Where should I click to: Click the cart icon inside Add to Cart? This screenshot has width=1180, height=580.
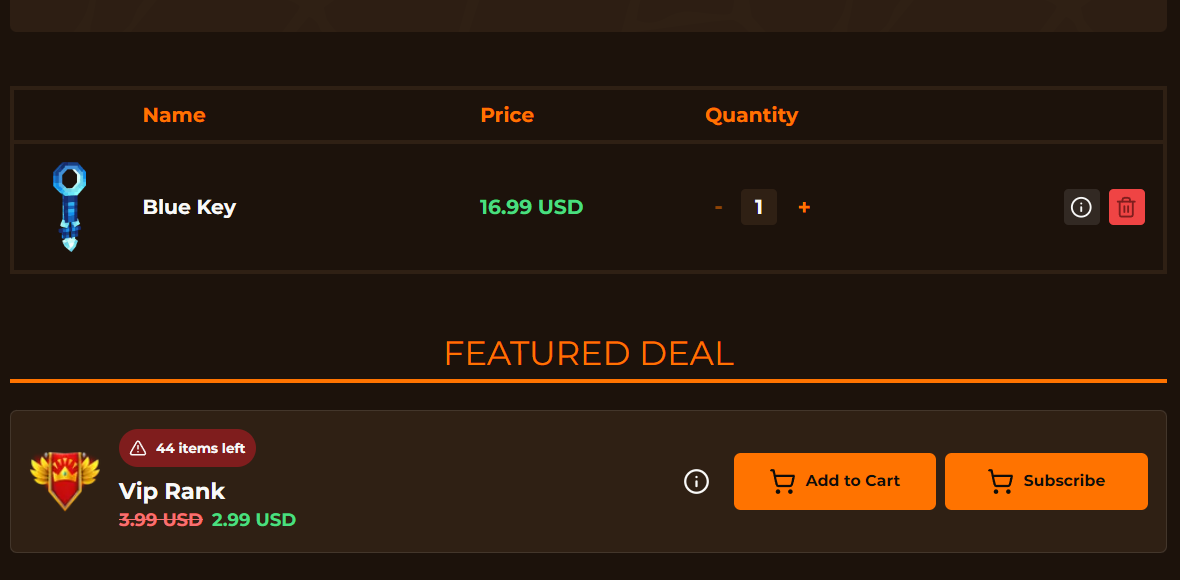point(782,481)
